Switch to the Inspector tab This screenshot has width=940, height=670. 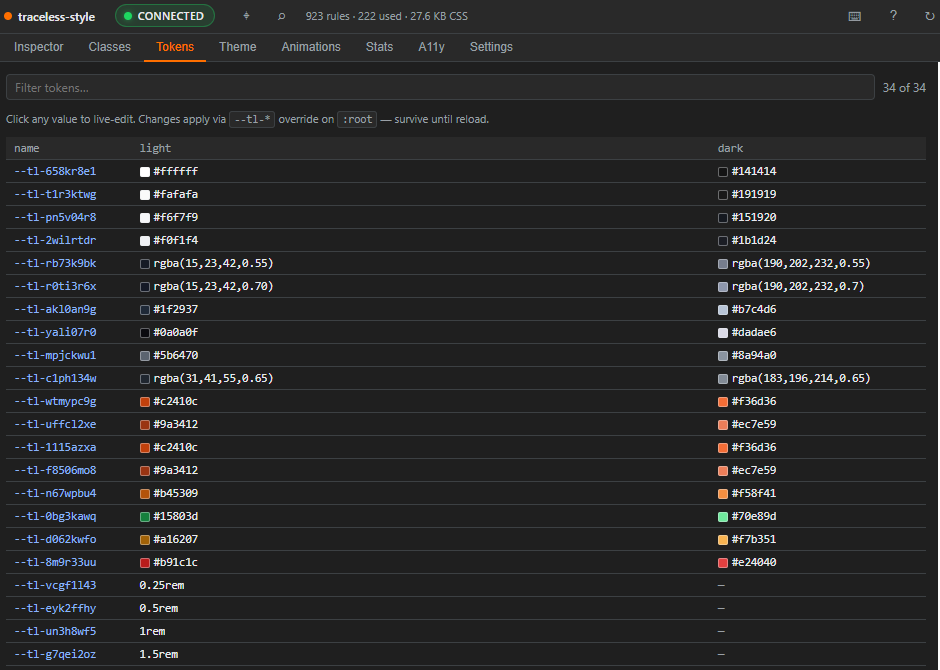pos(38,47)
